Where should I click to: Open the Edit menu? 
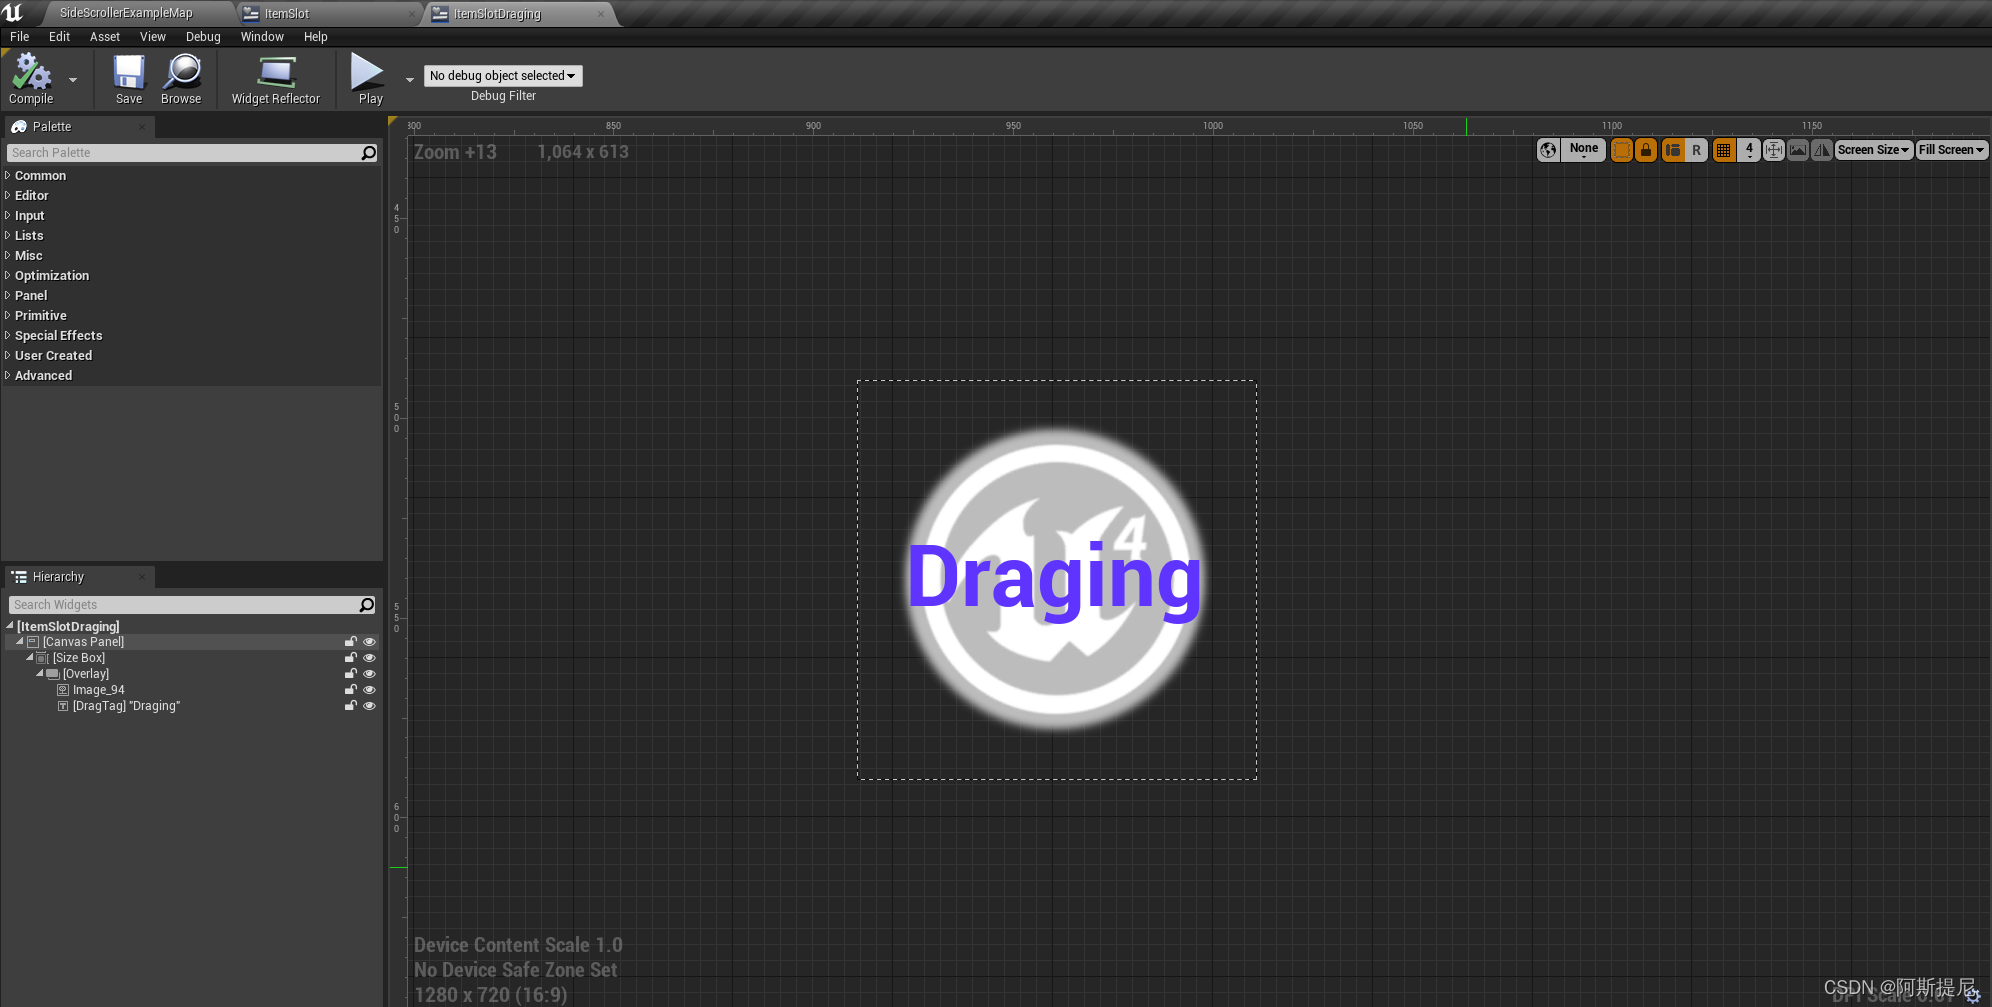(x=59, y=37)
